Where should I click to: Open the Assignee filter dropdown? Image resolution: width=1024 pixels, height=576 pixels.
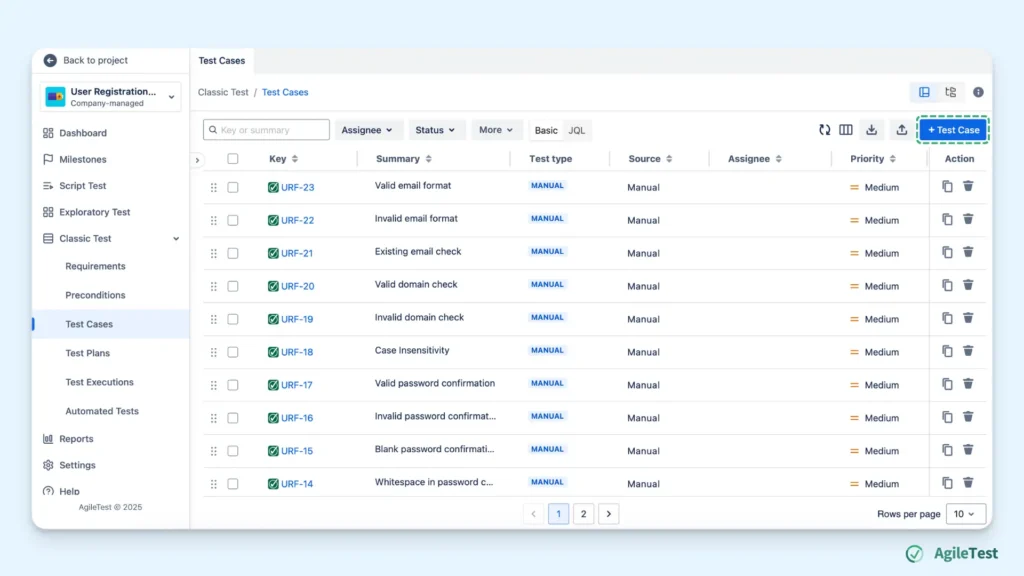pyautogui.click(x=367, y=130)
